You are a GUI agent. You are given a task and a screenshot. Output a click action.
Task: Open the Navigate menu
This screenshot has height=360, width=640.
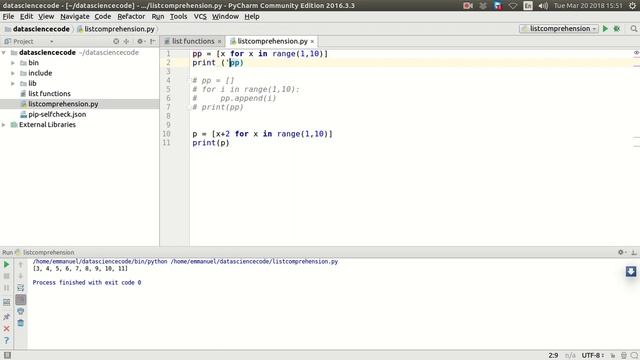tap(75, 16)
